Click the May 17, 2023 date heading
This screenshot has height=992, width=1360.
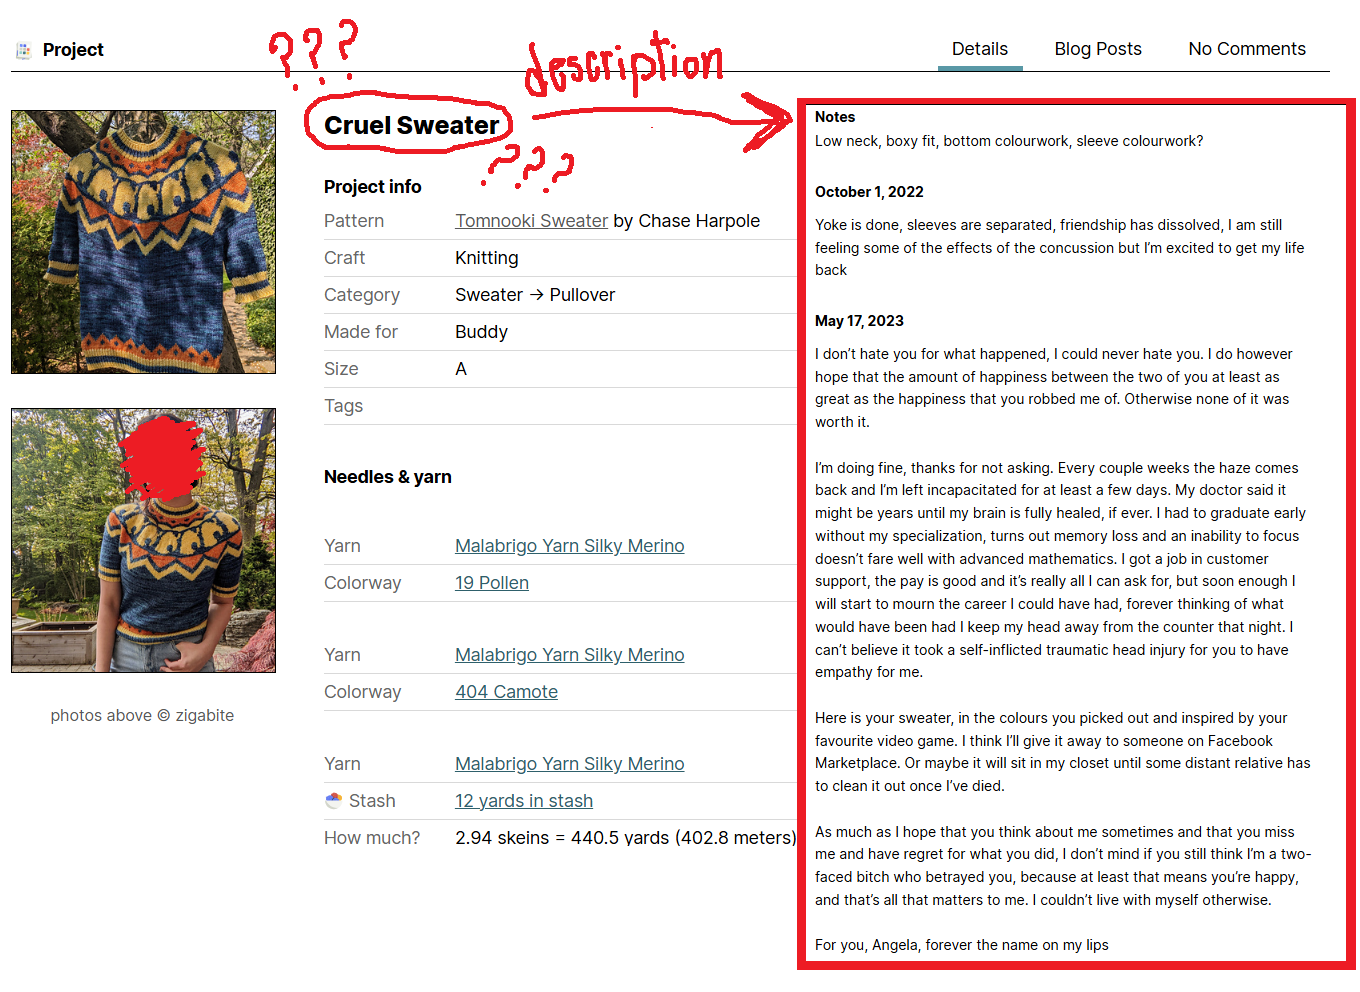(x=859, y=321)
